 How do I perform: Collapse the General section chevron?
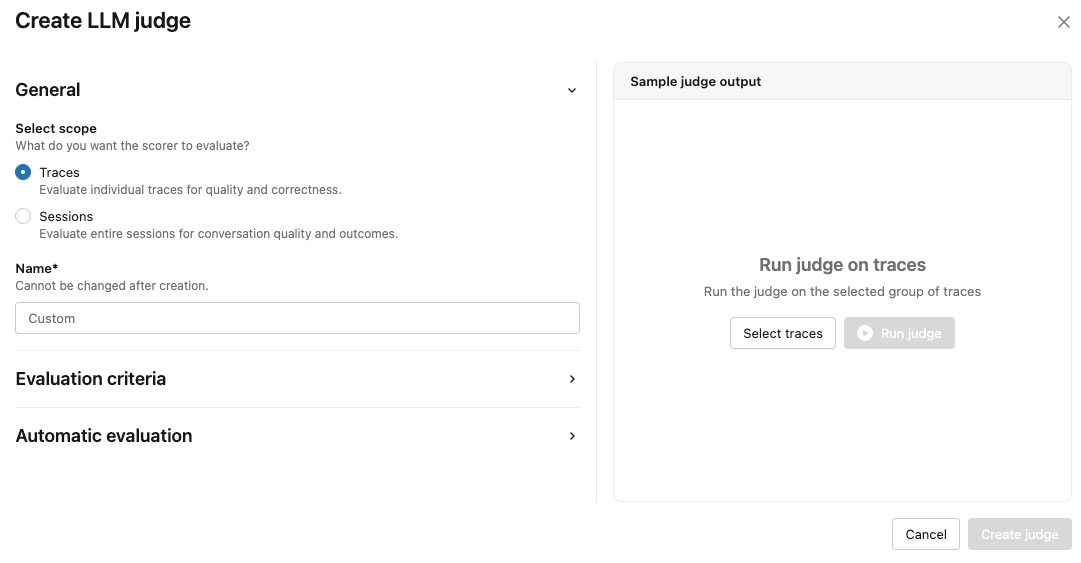[572, 90]
